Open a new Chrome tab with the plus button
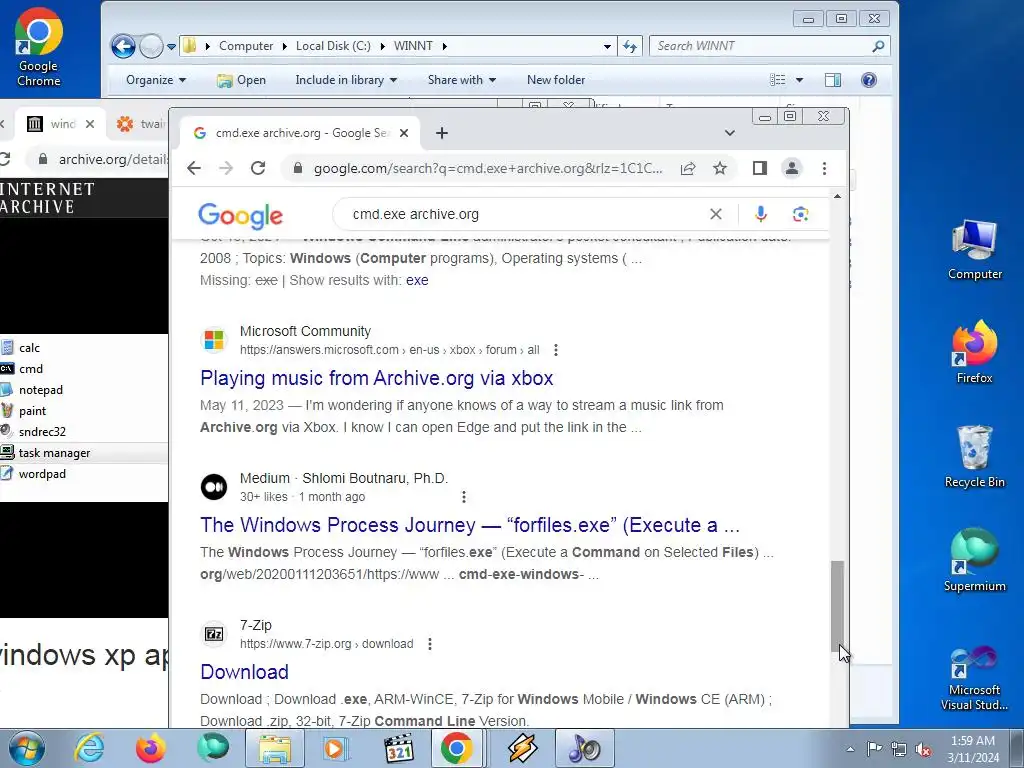The height and width of the screenshot is (768, 1024). click(442, 133)
